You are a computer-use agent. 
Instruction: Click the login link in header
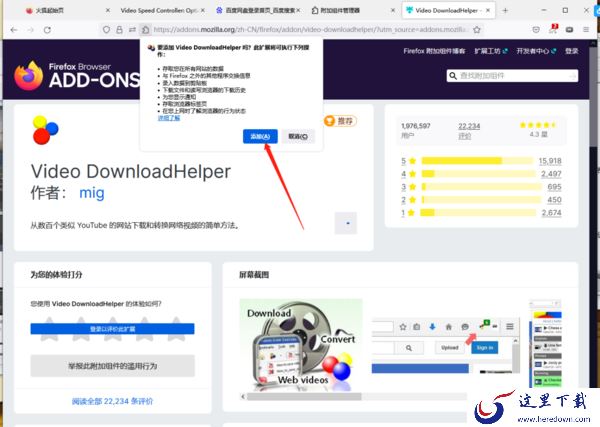click(x=572, y=51)
